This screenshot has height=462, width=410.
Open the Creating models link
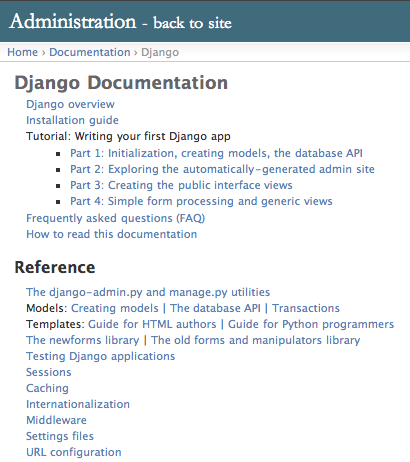115,308
